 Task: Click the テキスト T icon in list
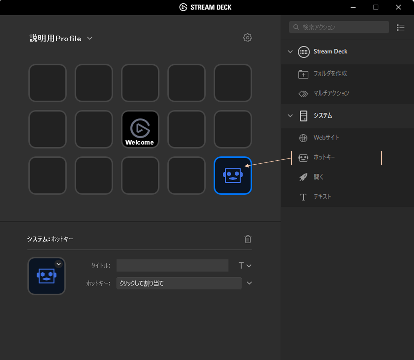tap(303, 197)
